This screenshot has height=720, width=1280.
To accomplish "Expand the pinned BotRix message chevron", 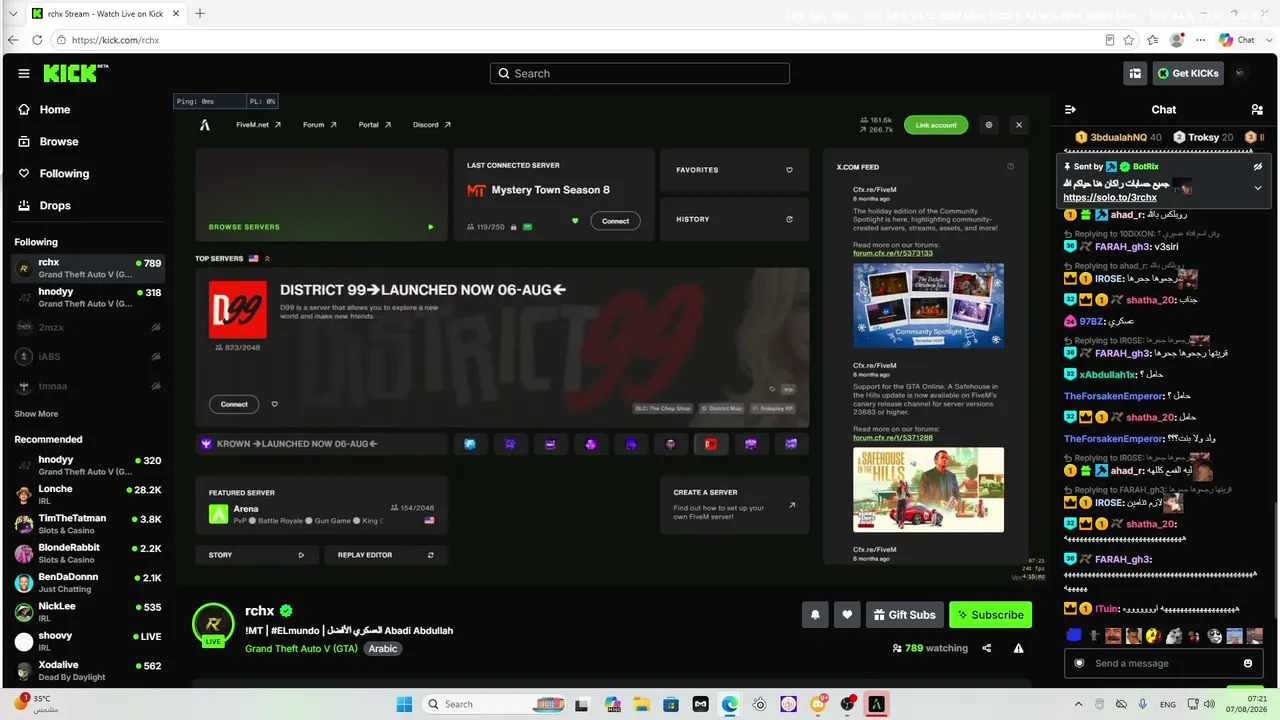I will click(1258, 188).
